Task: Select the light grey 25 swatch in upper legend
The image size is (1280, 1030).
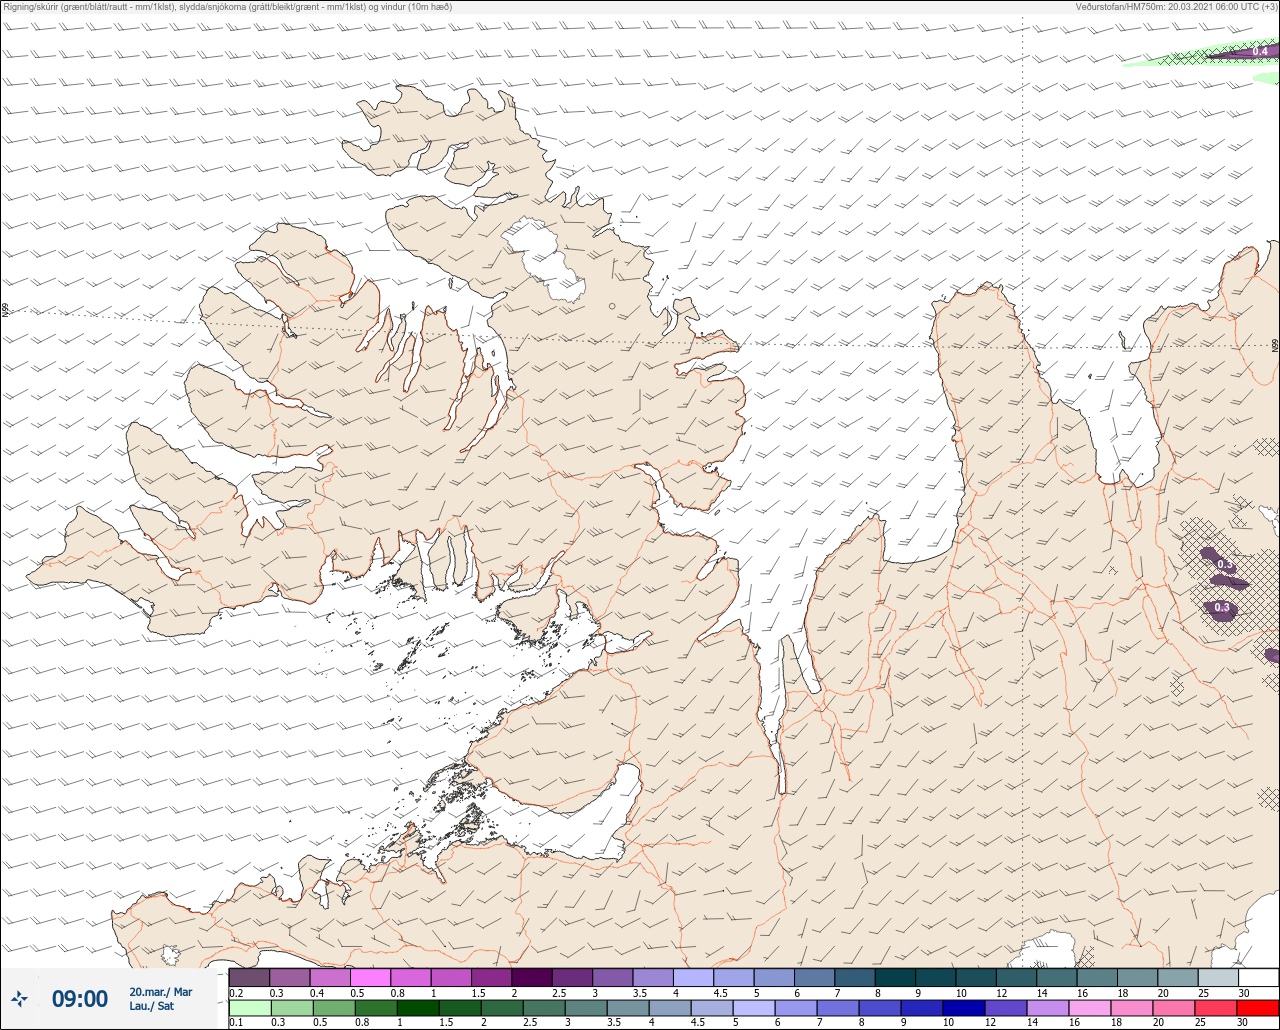Action: [1218, 977]
